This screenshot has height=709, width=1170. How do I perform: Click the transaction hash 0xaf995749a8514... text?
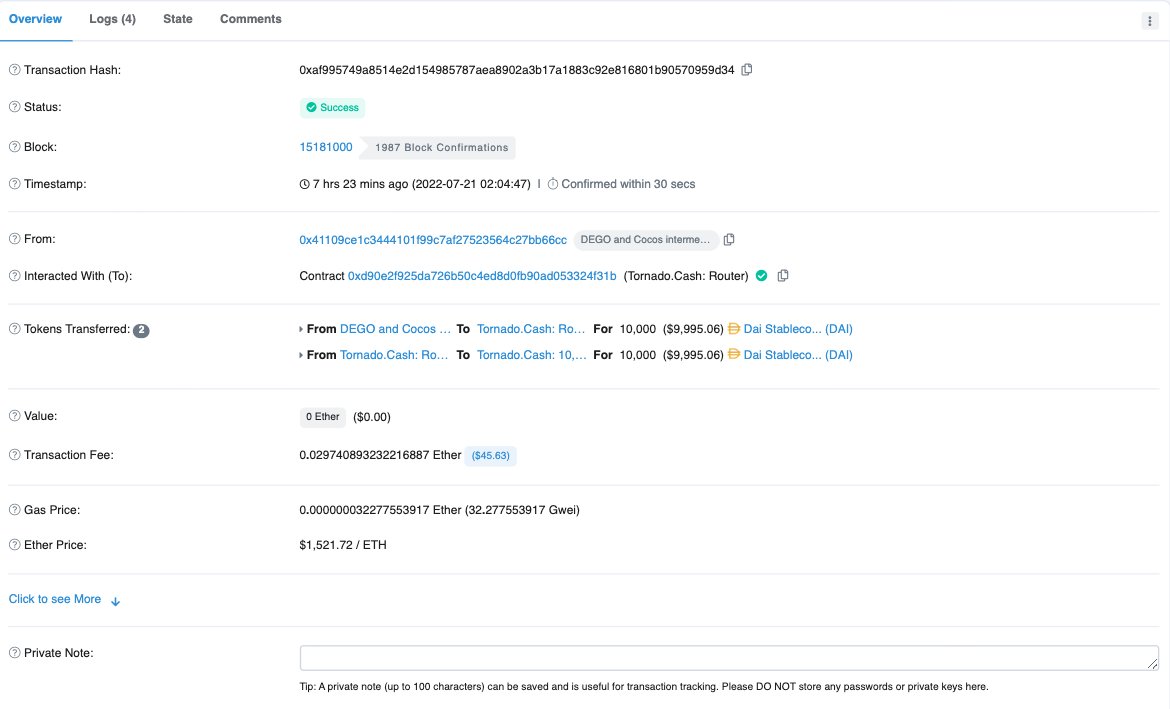pyautogui.click(x=516, y=69)
